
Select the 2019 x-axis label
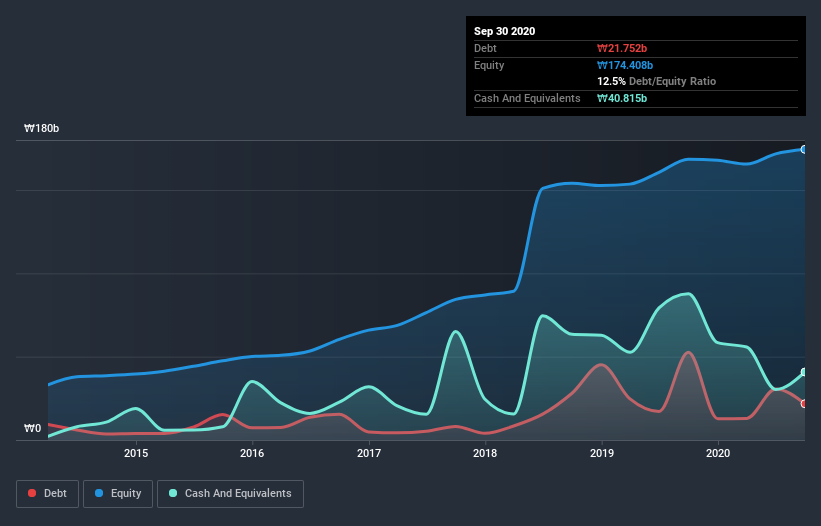tap(602, 453)
